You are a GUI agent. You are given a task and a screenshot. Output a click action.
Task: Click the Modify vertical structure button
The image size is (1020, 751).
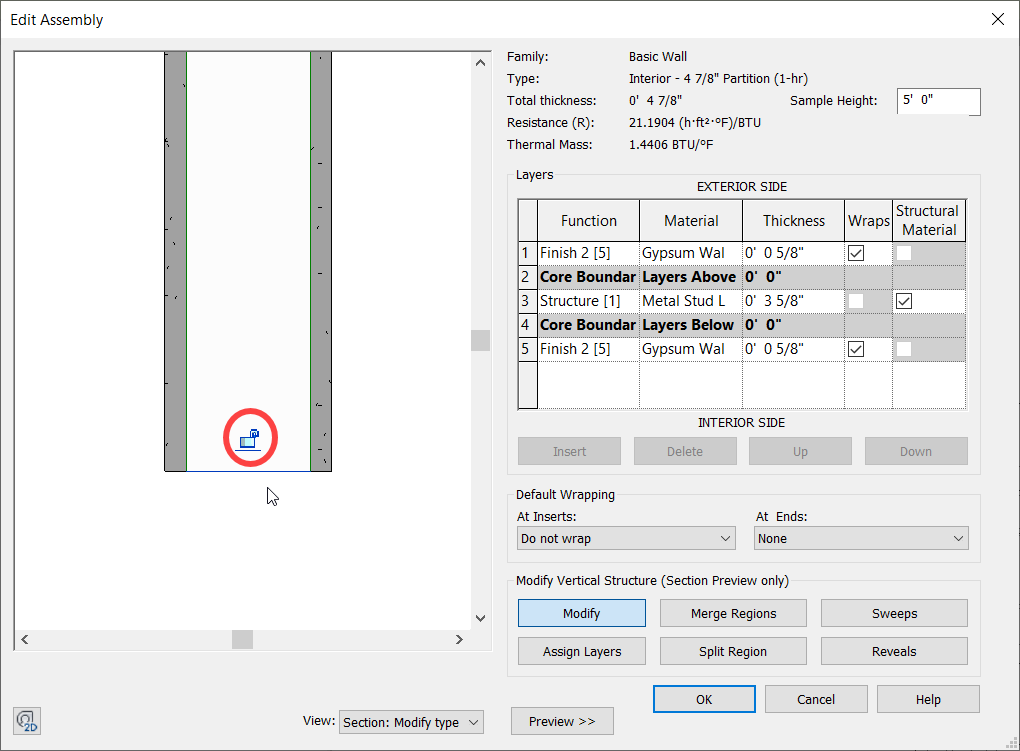pyautogui.click(x=582, y=613)
